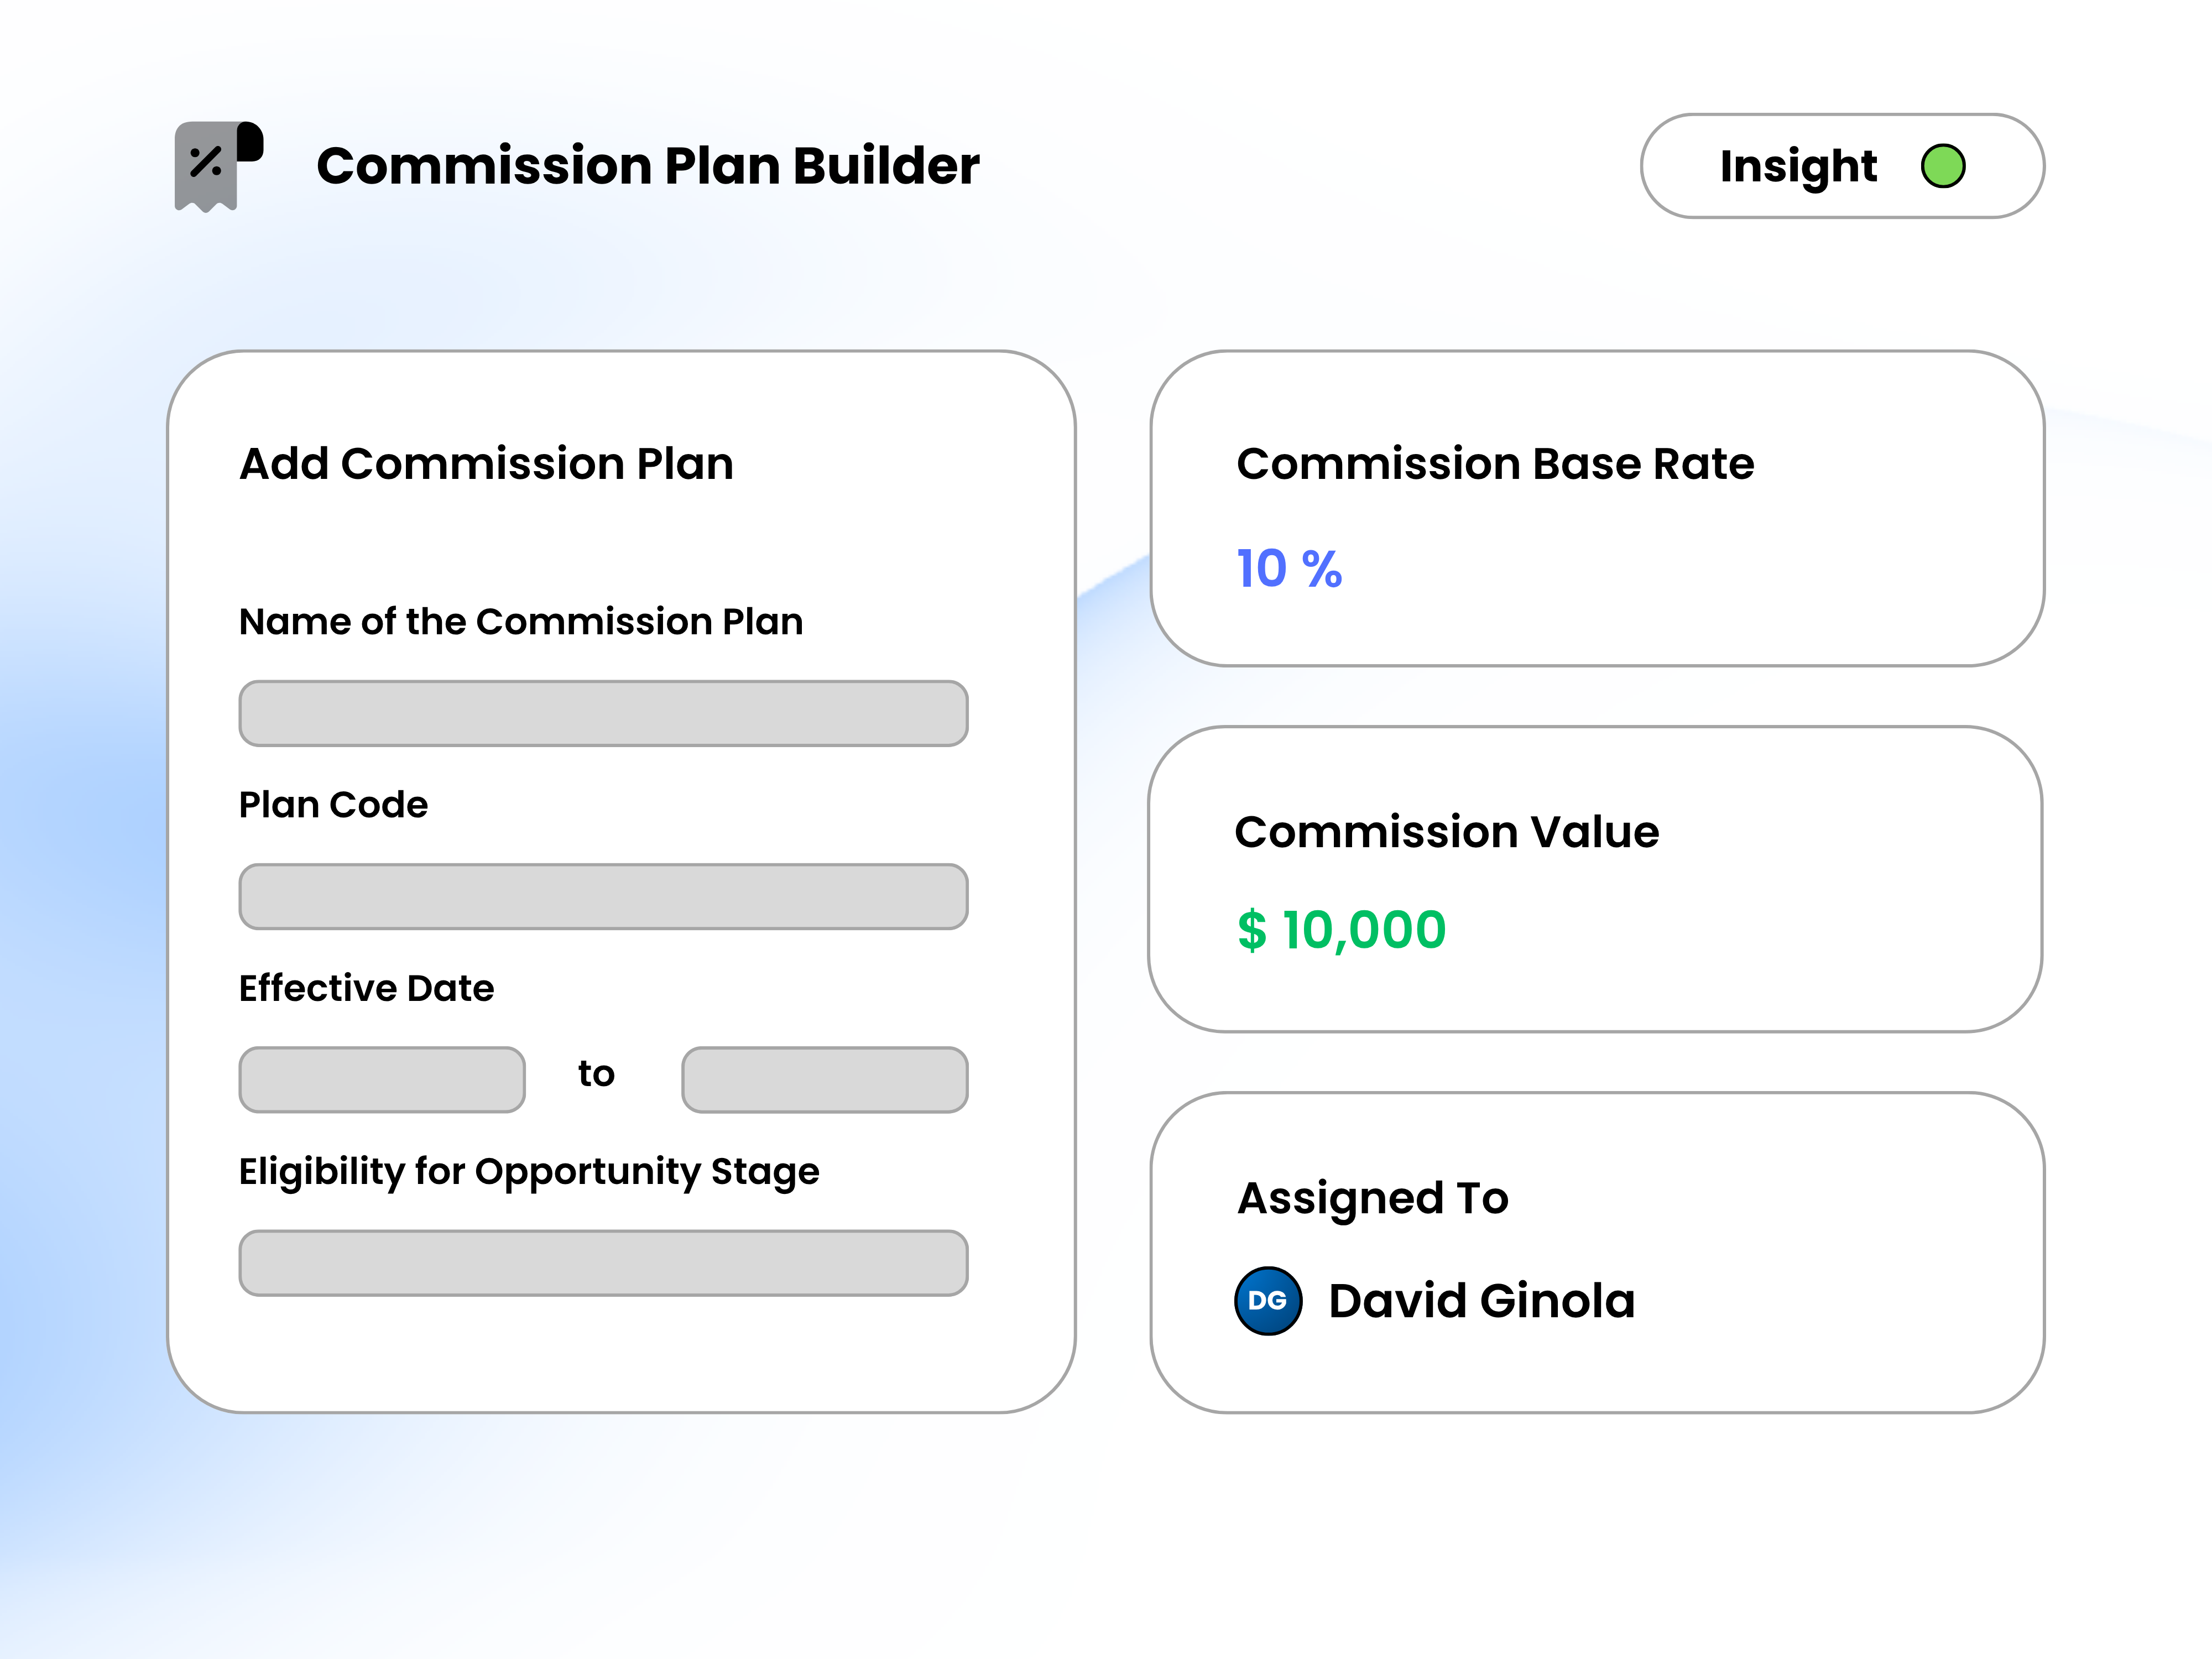Image resolution: width=2212 pixels, height=1659 pixels.
Task: Click the Eligibility for Opportunity Stage label
Action: [x=529, y=1171]
